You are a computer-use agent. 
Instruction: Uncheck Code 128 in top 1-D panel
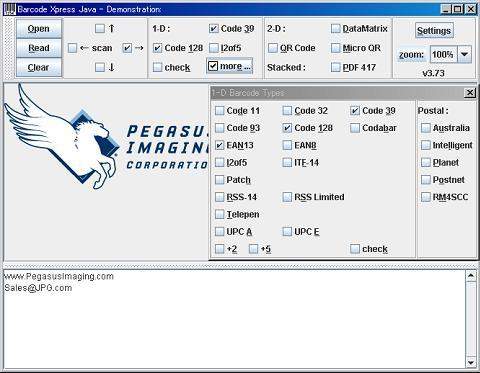coord(157,48)
